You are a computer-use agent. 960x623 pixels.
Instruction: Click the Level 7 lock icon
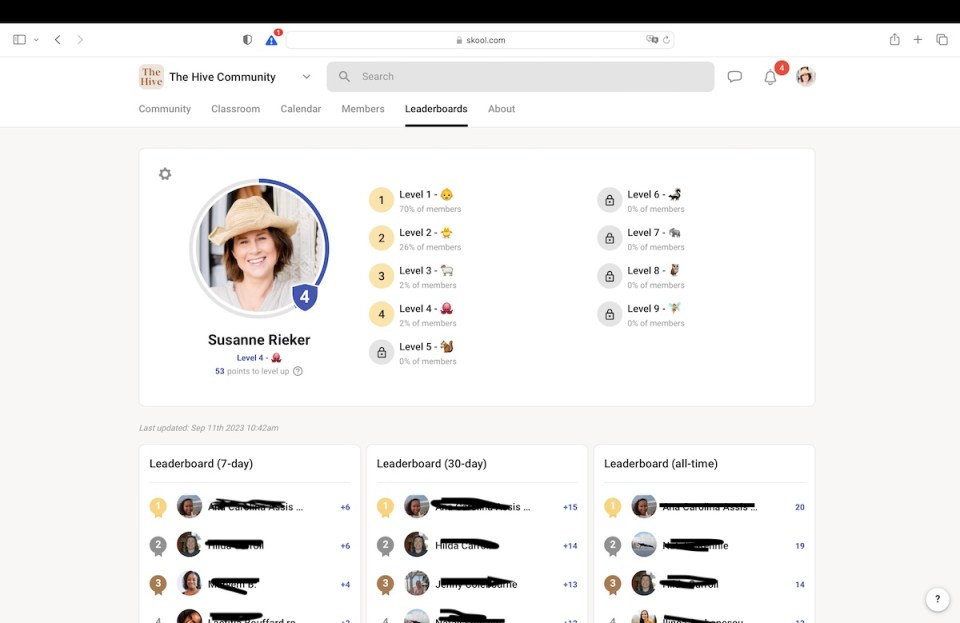pos(610,238)
